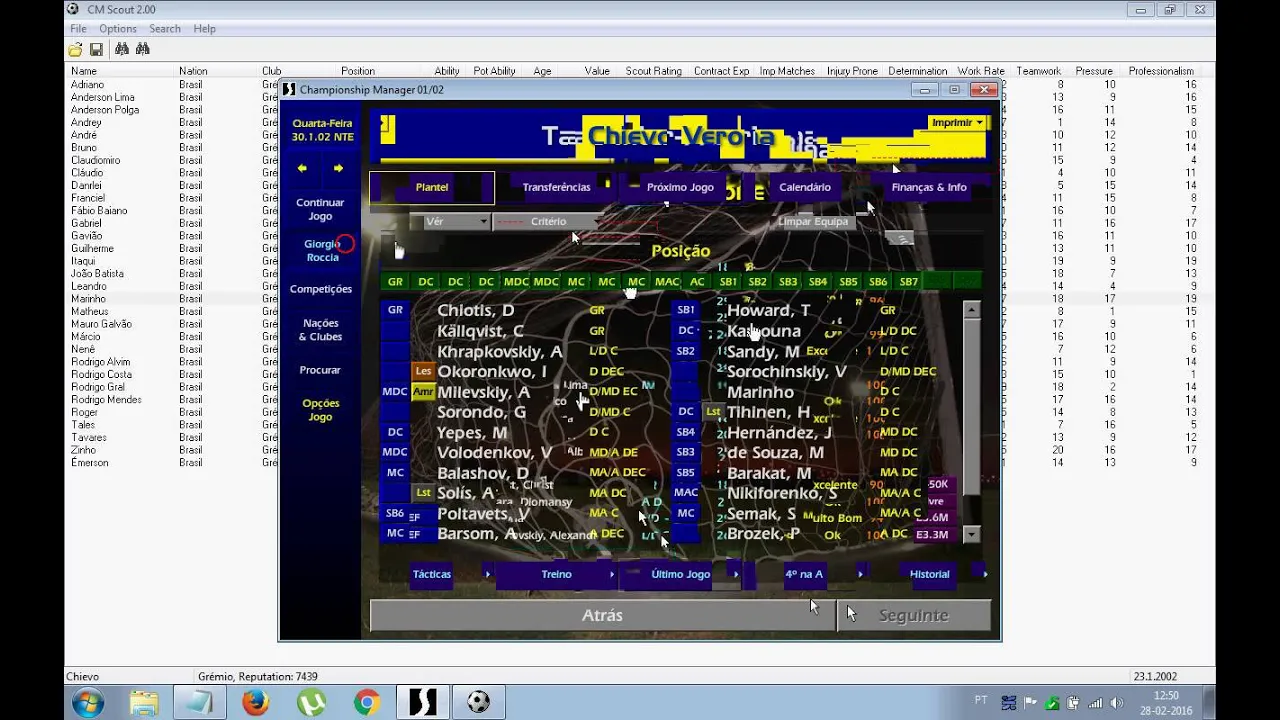
Task: Switch to Championship Manager taskbar icon
Action: coord(423,702)
